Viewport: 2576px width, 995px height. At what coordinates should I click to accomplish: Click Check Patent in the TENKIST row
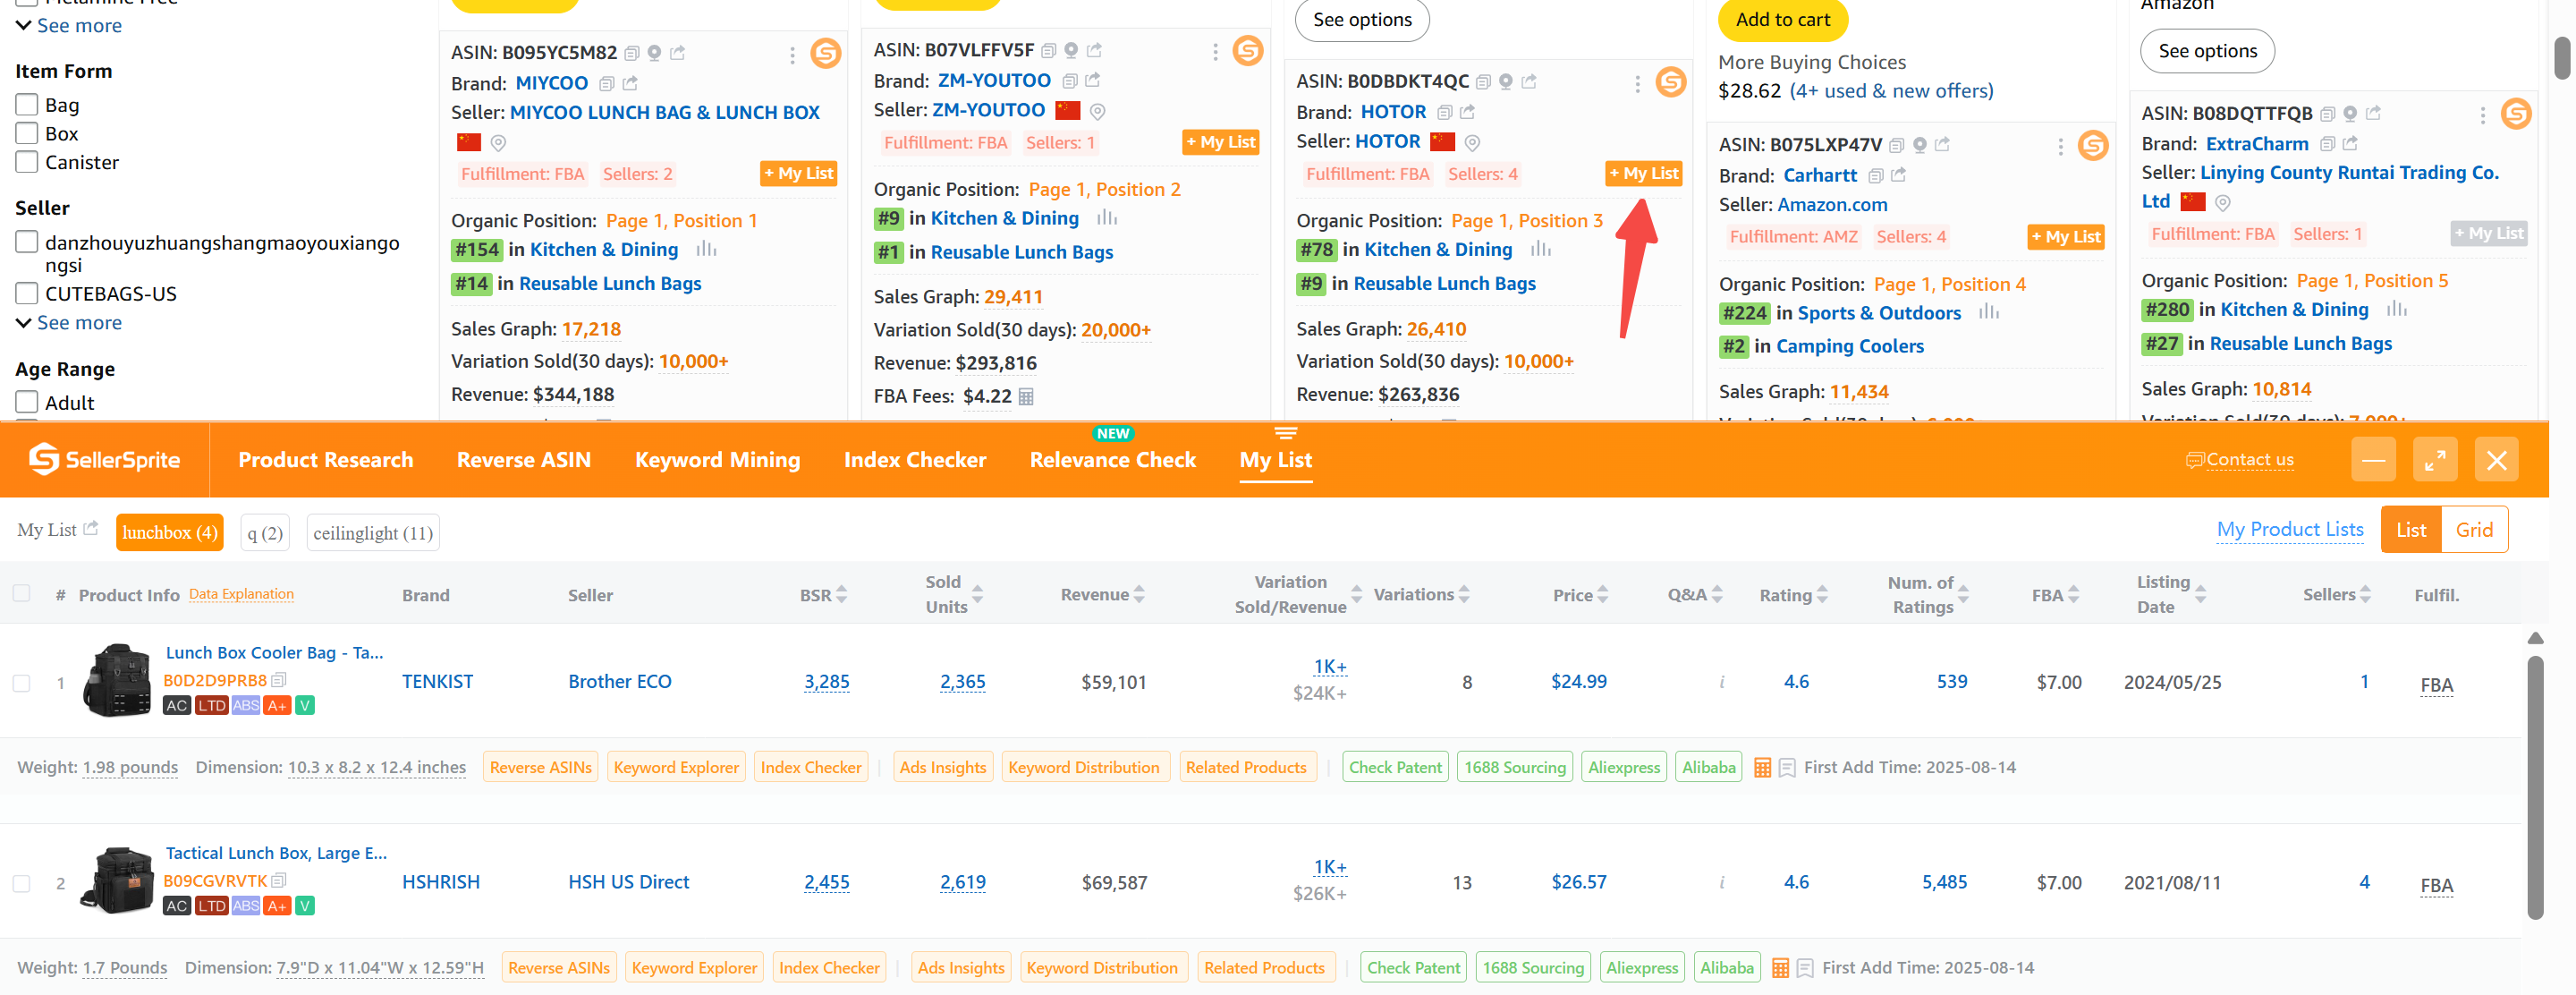tap(1395, 768)
